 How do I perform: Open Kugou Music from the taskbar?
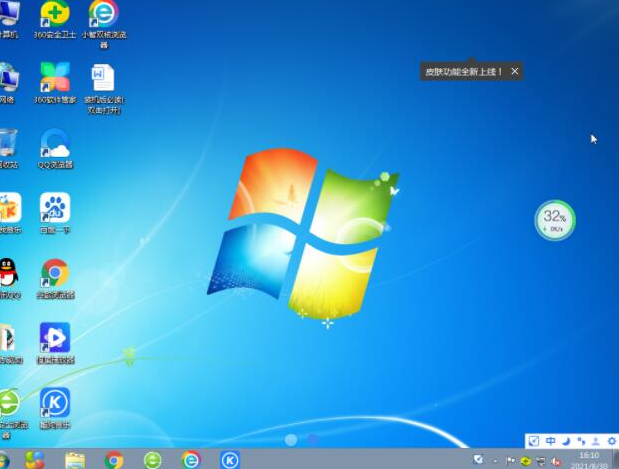click(229, 460)
